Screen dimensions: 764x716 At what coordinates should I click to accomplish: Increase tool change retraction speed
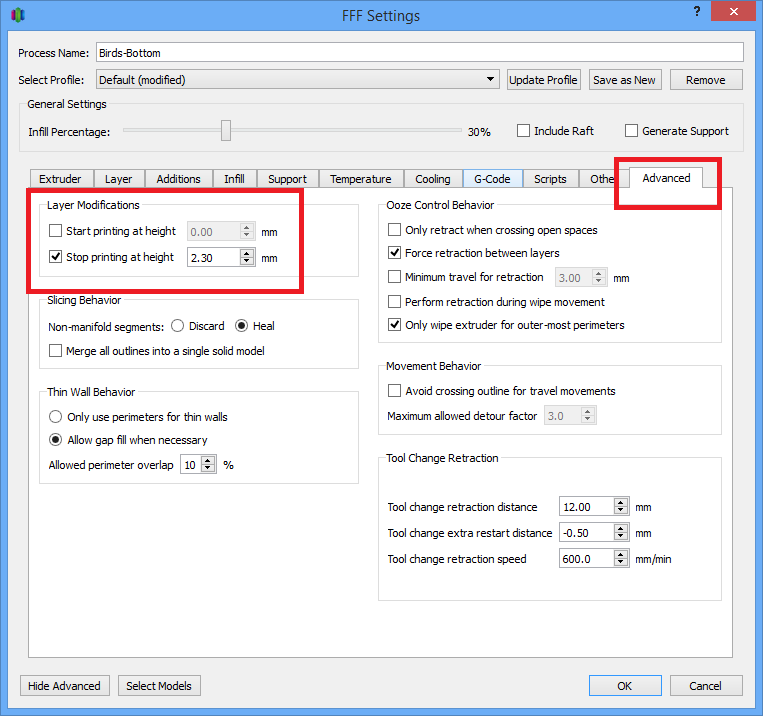click(x=621, y=555)
